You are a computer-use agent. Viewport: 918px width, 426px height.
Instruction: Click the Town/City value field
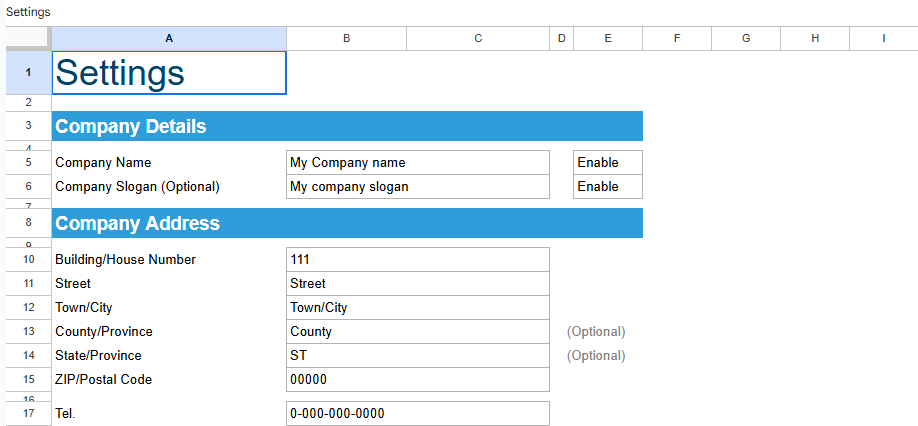click(417, 307)
